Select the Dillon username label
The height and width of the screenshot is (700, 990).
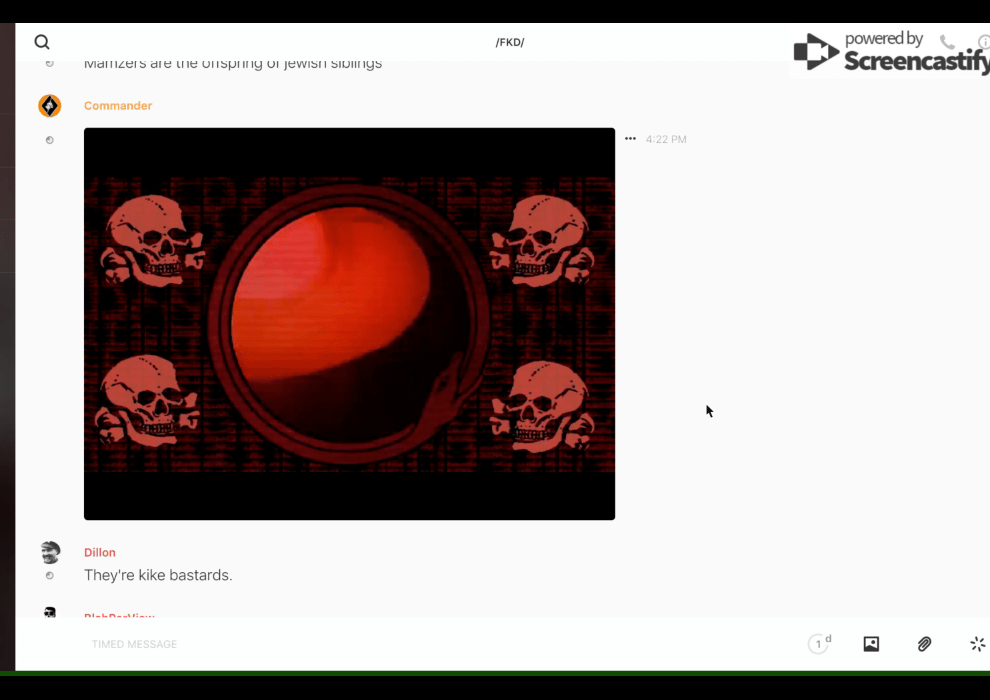(100, 553)
